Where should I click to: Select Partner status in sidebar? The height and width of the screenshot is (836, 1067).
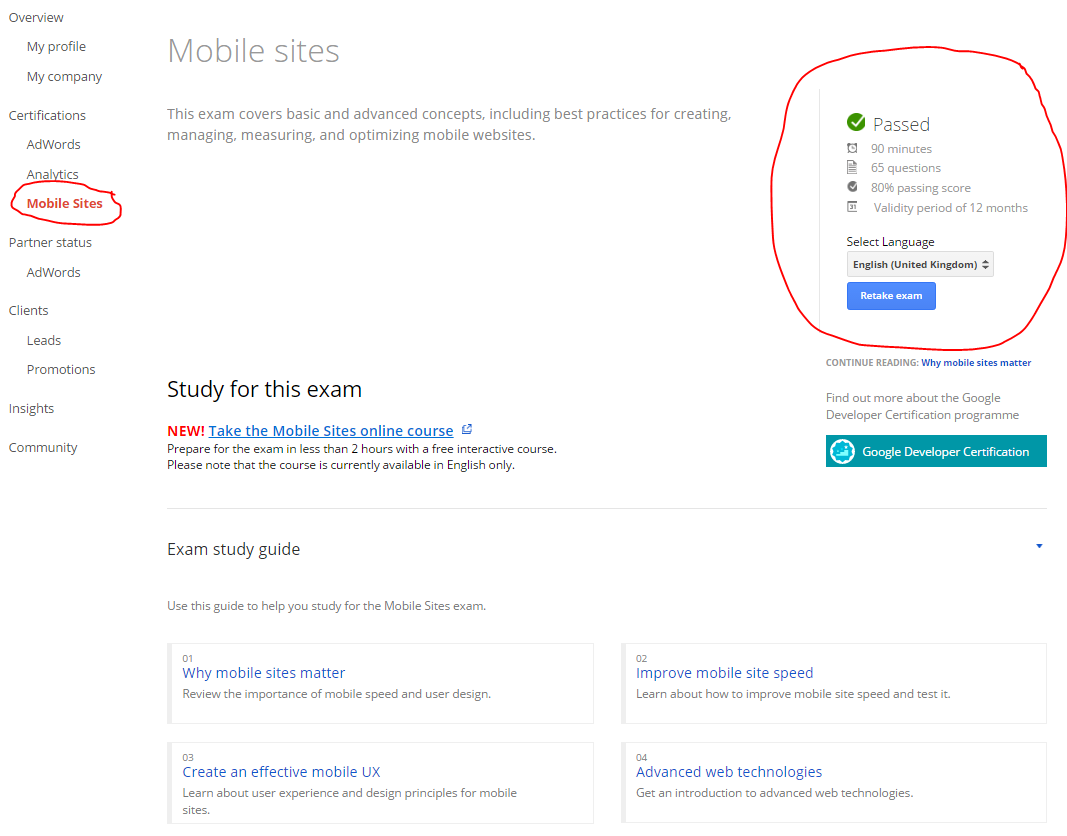(x=50, y=243)
